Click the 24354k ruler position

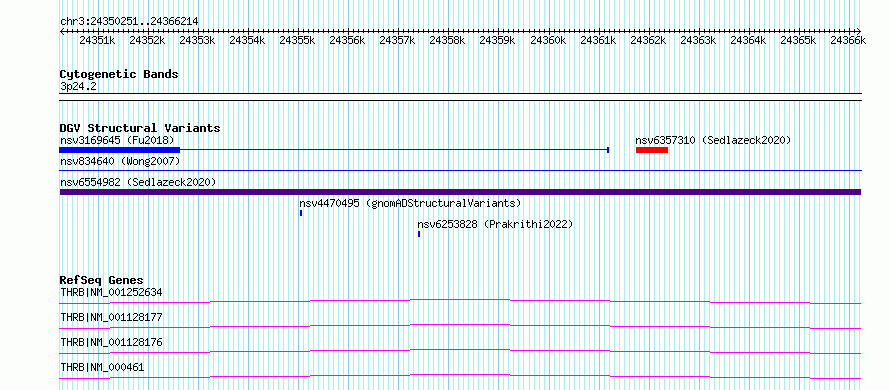coord(247,40)
